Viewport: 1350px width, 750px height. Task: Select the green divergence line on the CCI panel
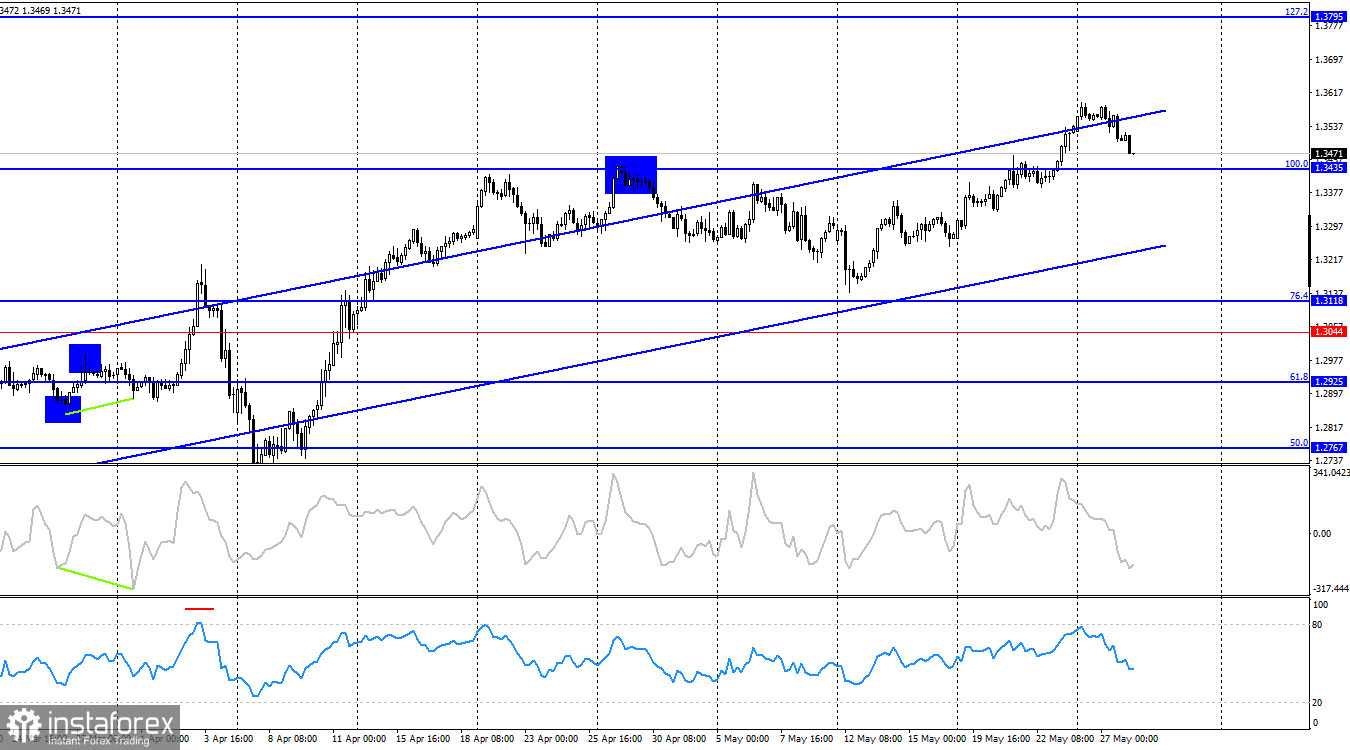point(96,578)
